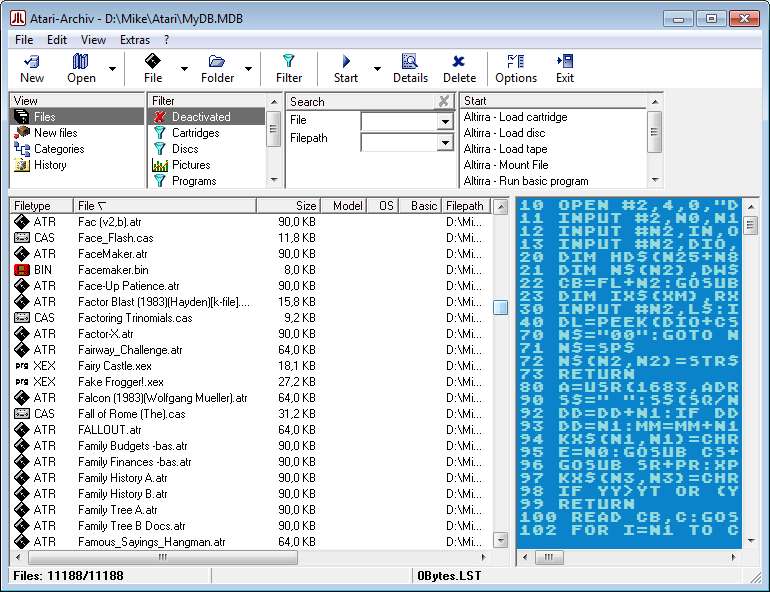Open the dropdown arrow next to File button
This screenshot has width=770, height=592.
(x=184, y=69)
